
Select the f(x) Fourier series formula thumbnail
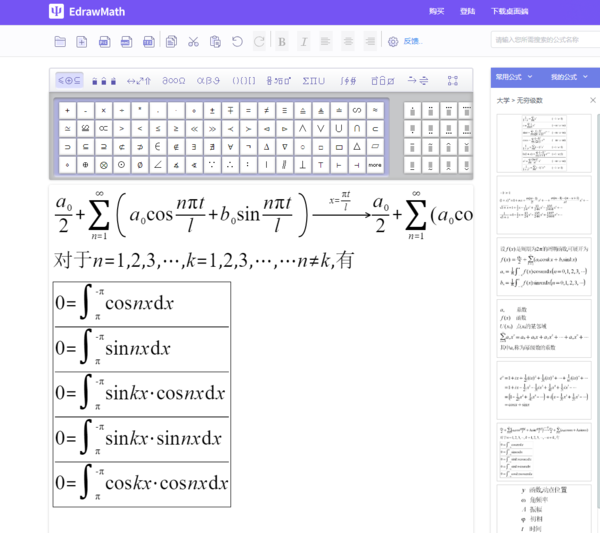tap(544, 267)
